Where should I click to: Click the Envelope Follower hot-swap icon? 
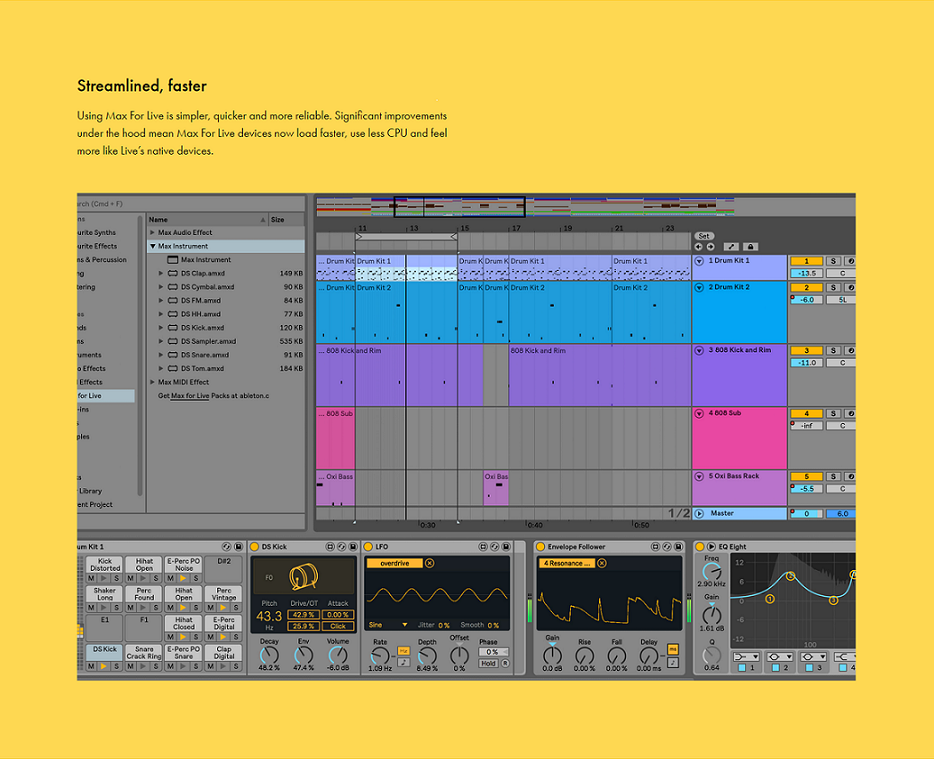pyautogui.click(x=667, y=546)
